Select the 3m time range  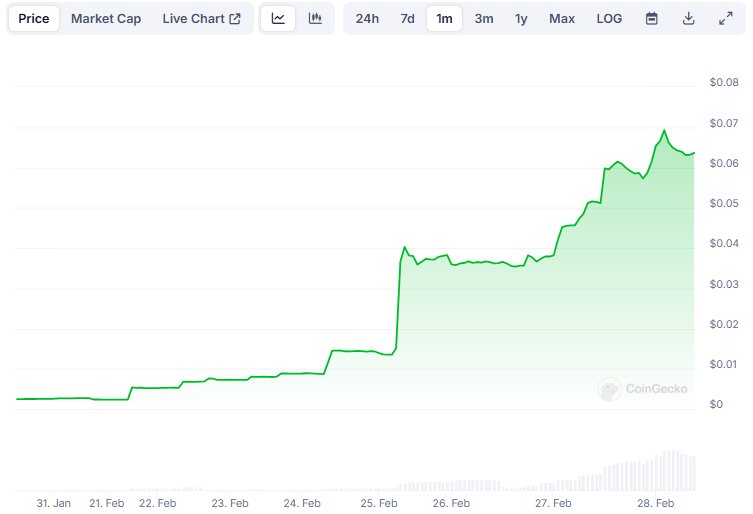(x=484, y=19)
